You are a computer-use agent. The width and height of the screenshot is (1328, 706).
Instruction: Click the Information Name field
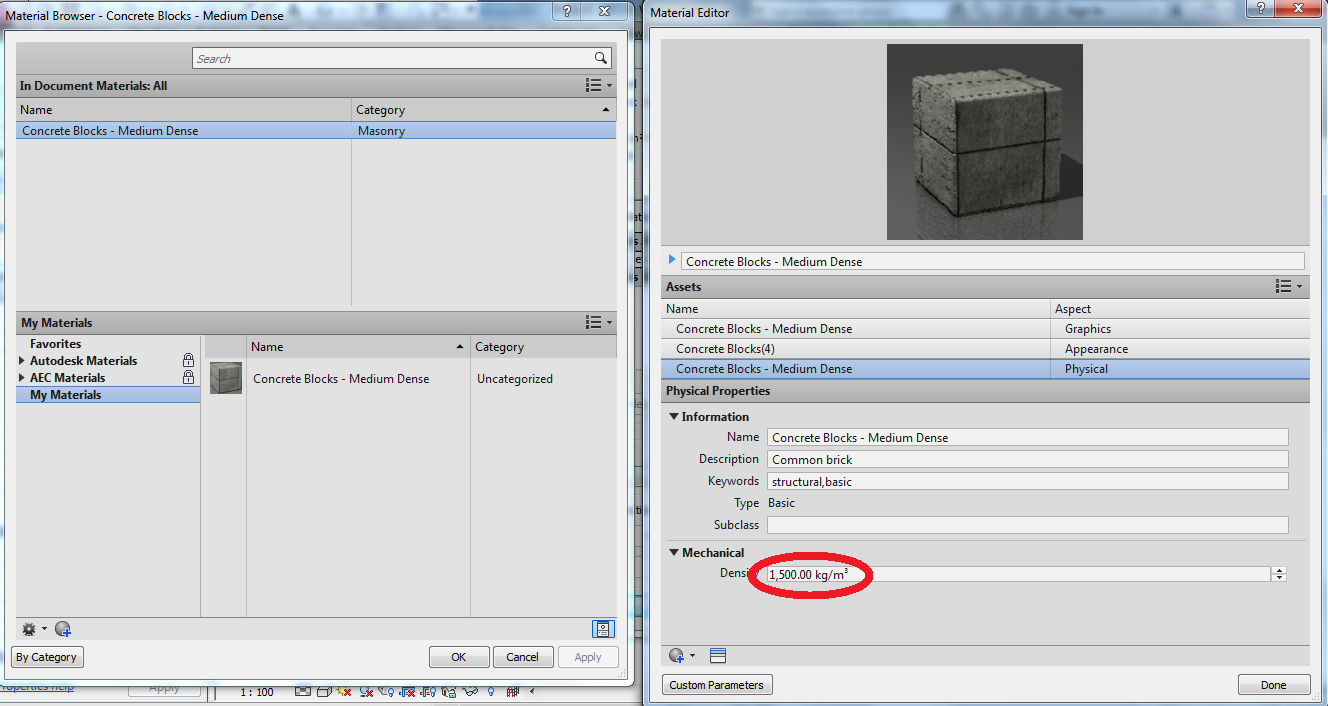click(x=1028, y=437)
